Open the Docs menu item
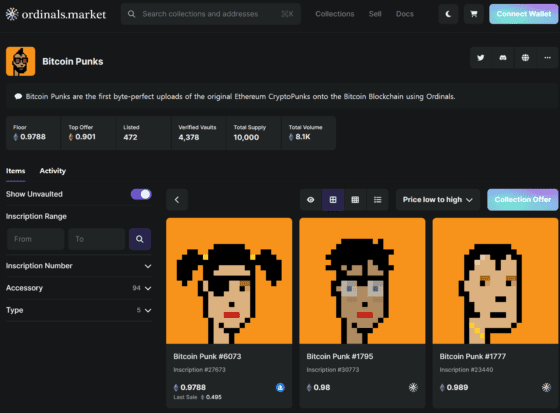560x413 pixels. click(405, 14)
